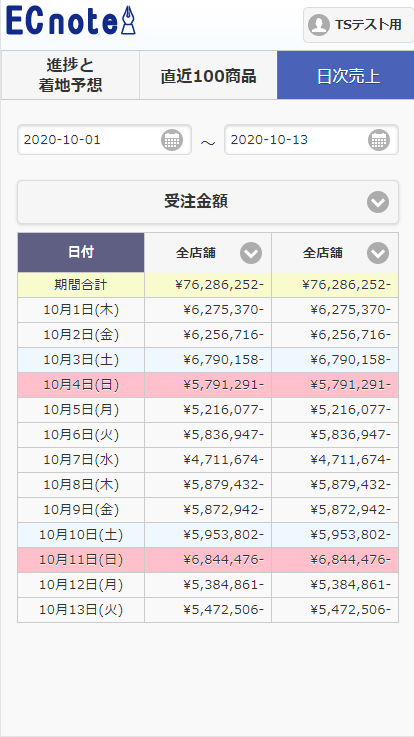Viewport: 414px width, 737px height.
Task: Click the 日付 column header
Action: coord(81,252)
